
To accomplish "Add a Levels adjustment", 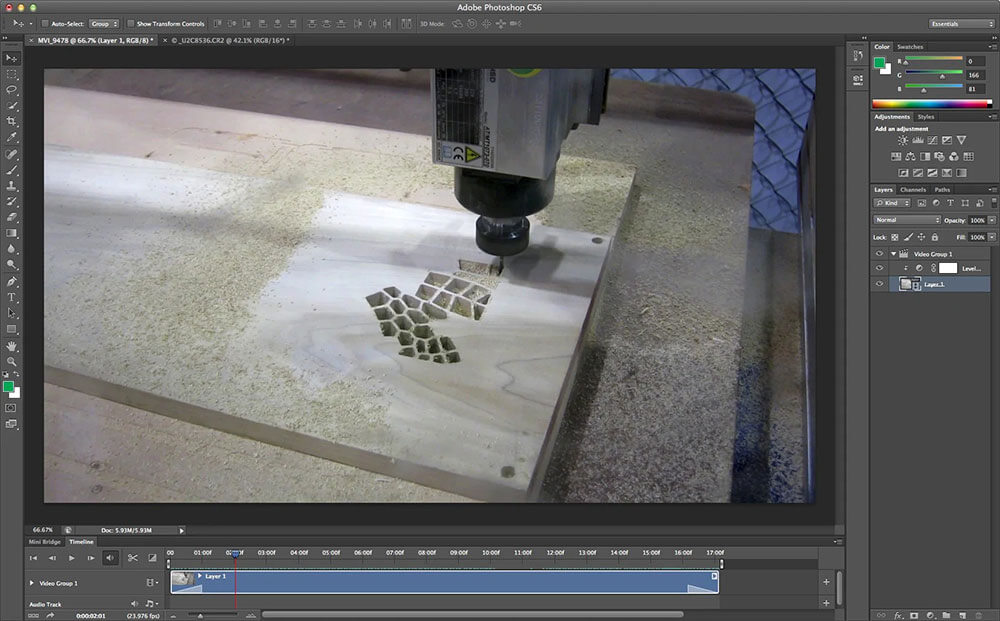I will click(x=918, y=140).
